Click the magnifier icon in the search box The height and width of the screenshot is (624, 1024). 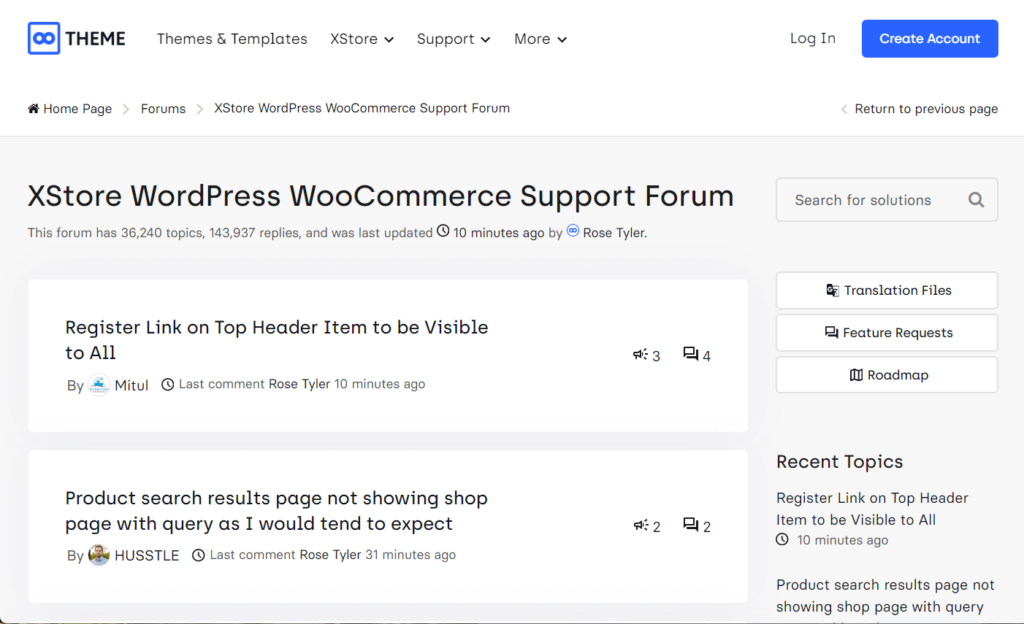[975, 200]
